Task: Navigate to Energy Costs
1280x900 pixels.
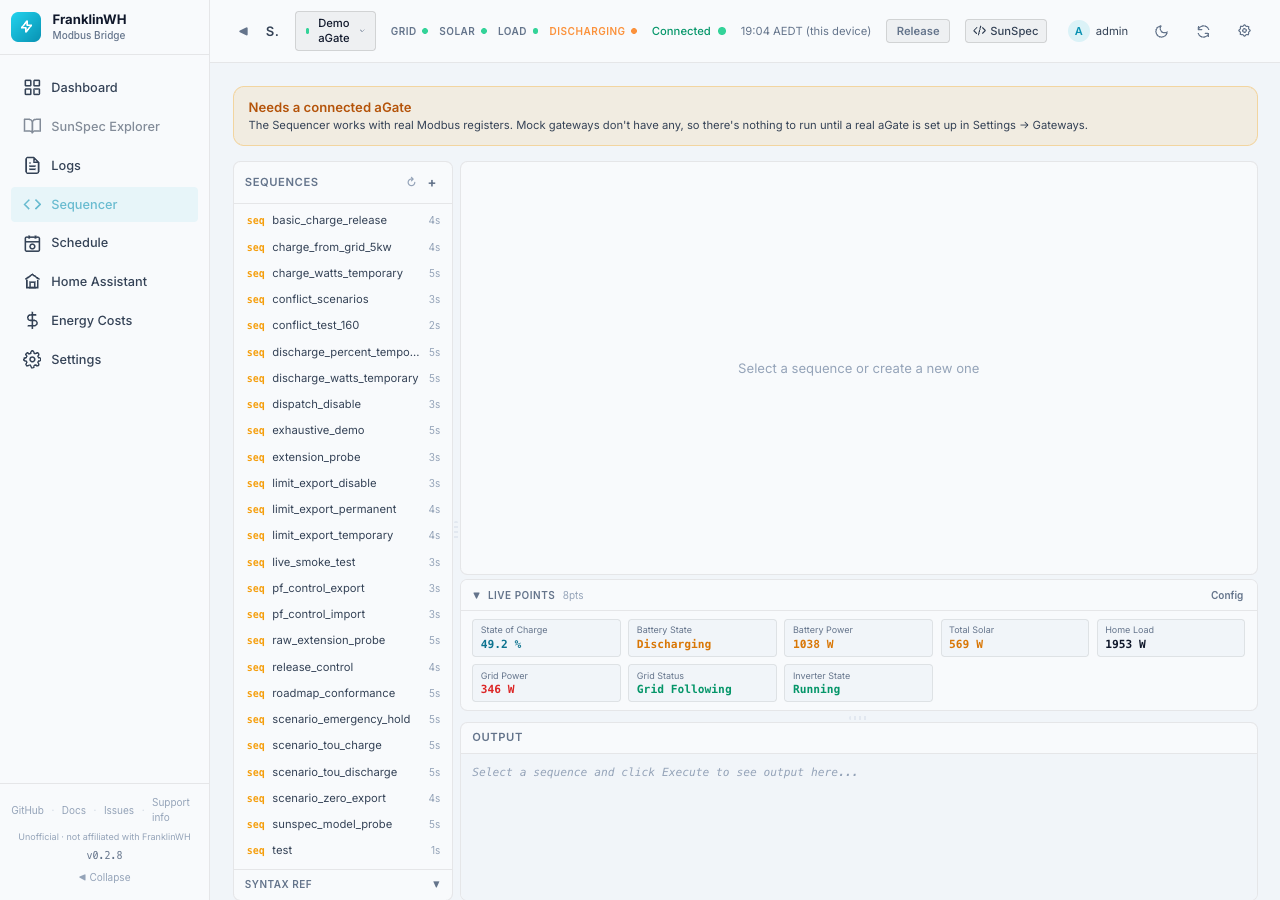Action: (104, 320)
